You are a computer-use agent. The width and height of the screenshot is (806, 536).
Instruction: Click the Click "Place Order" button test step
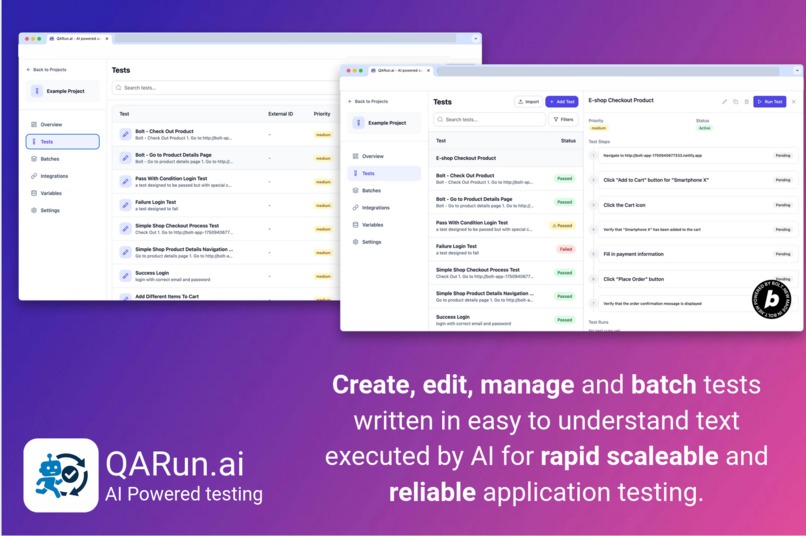click(x=698, y=279)
